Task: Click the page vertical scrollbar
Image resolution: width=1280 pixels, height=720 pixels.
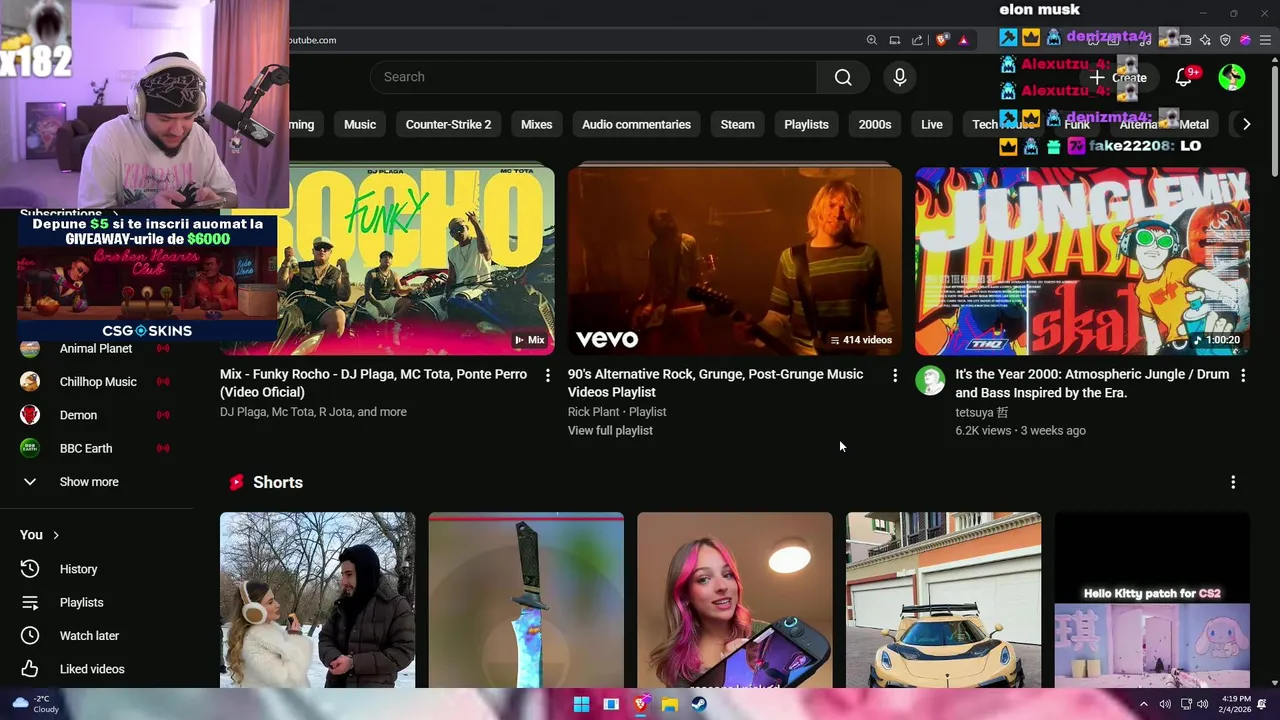Action: (1274, 120)
